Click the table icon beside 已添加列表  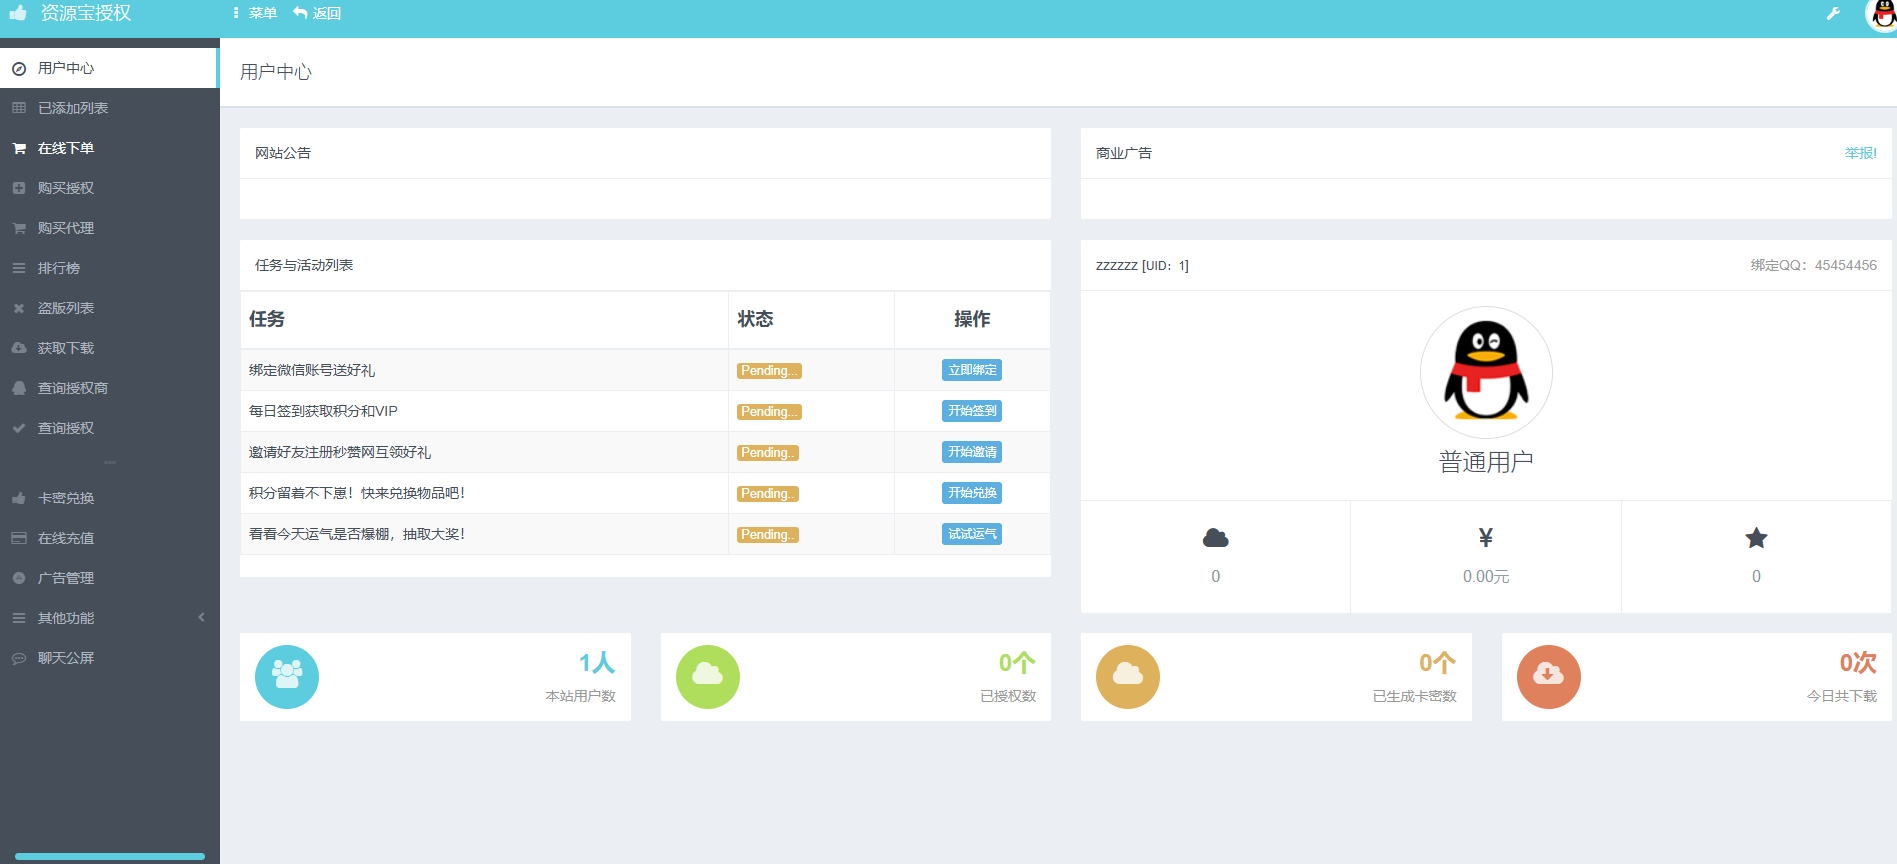(19, 108)
